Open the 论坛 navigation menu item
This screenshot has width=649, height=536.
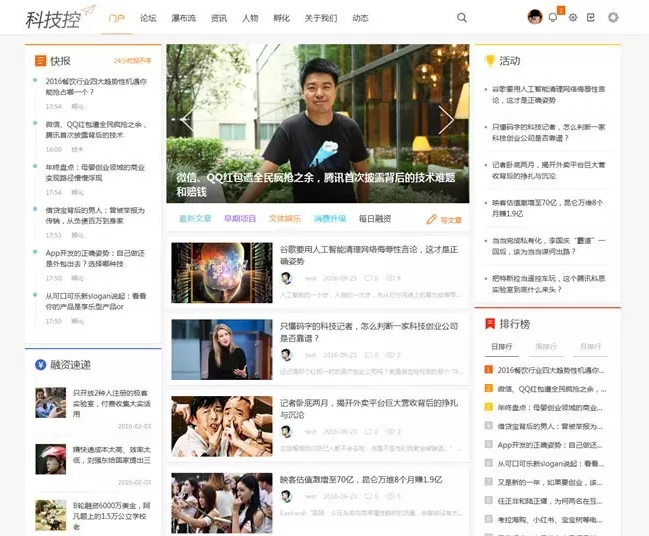coord(148,18)
